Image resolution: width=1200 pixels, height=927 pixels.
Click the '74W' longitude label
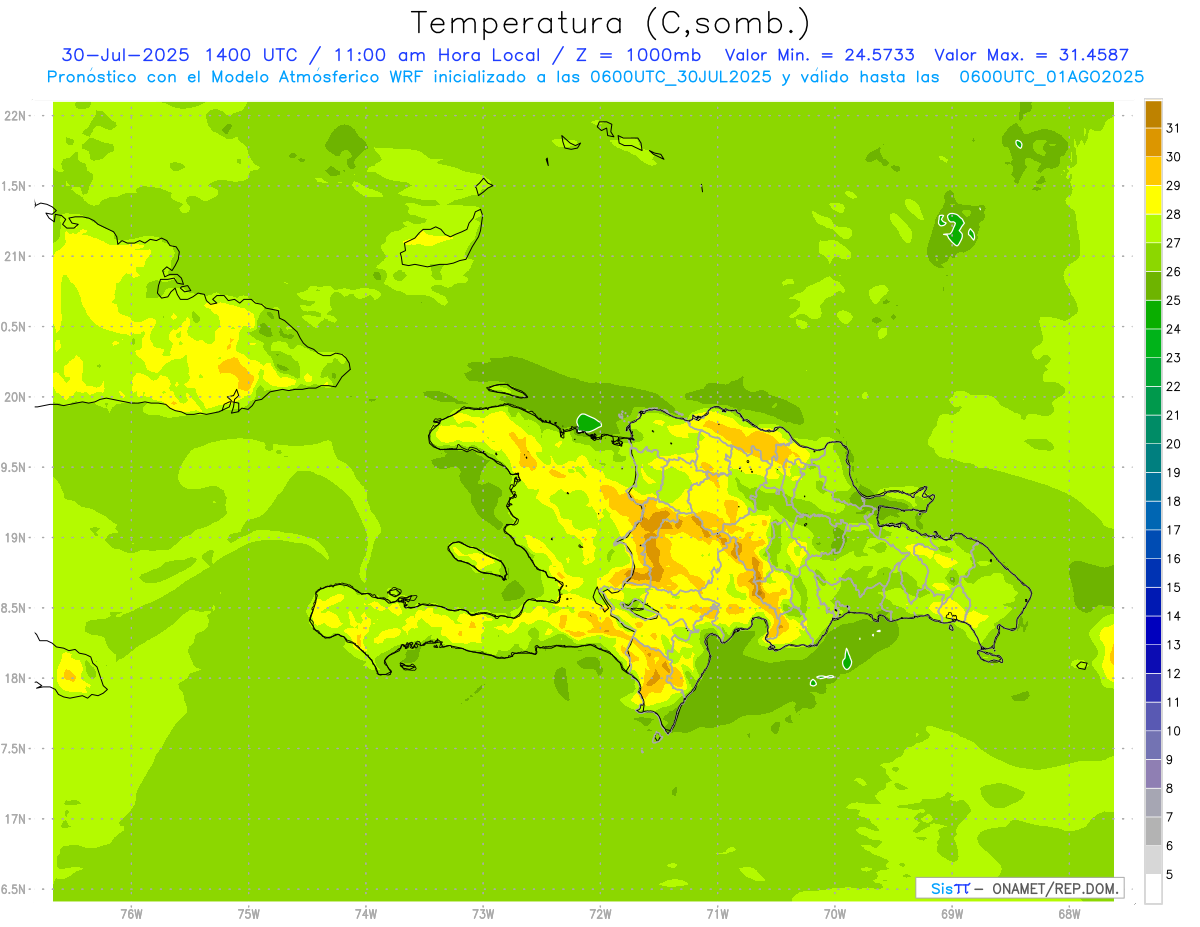point(366,914)
